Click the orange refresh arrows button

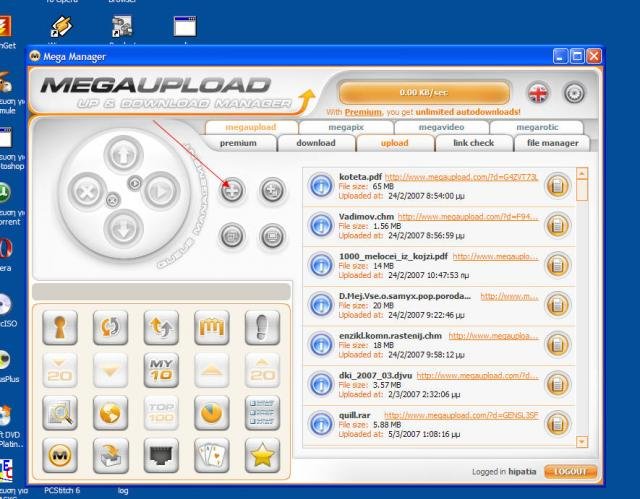(x=111, y=327)
